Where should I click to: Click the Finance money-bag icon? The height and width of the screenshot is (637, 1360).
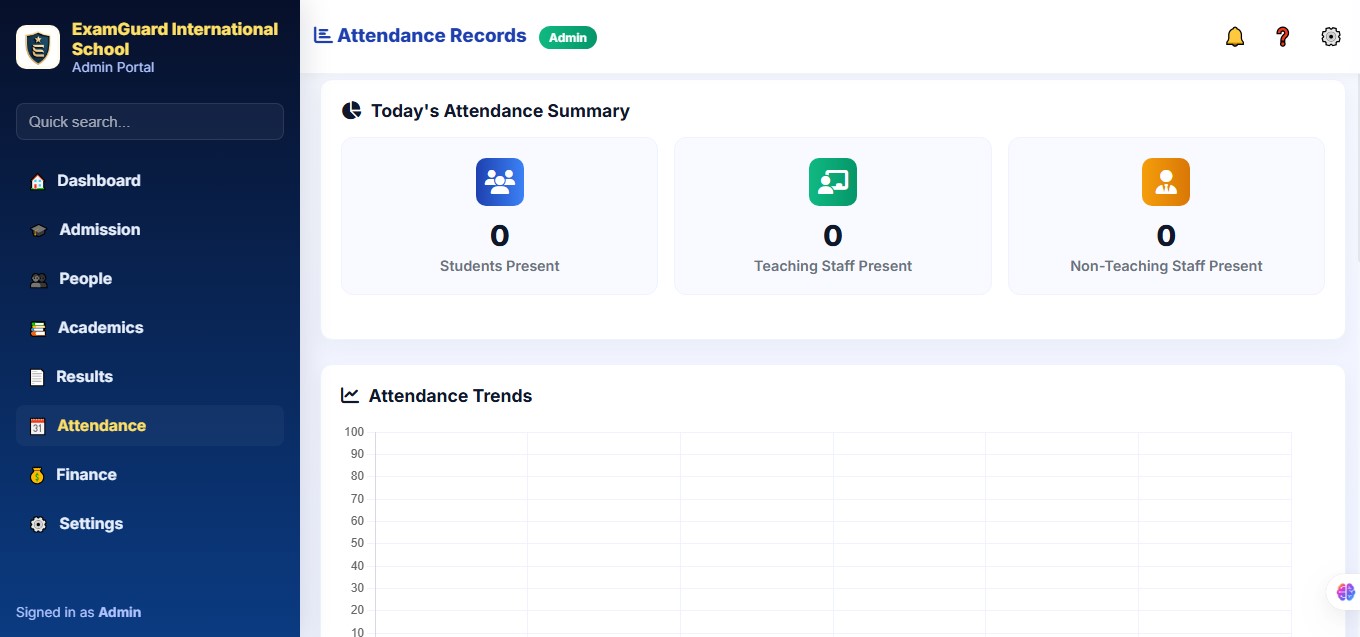37,475
